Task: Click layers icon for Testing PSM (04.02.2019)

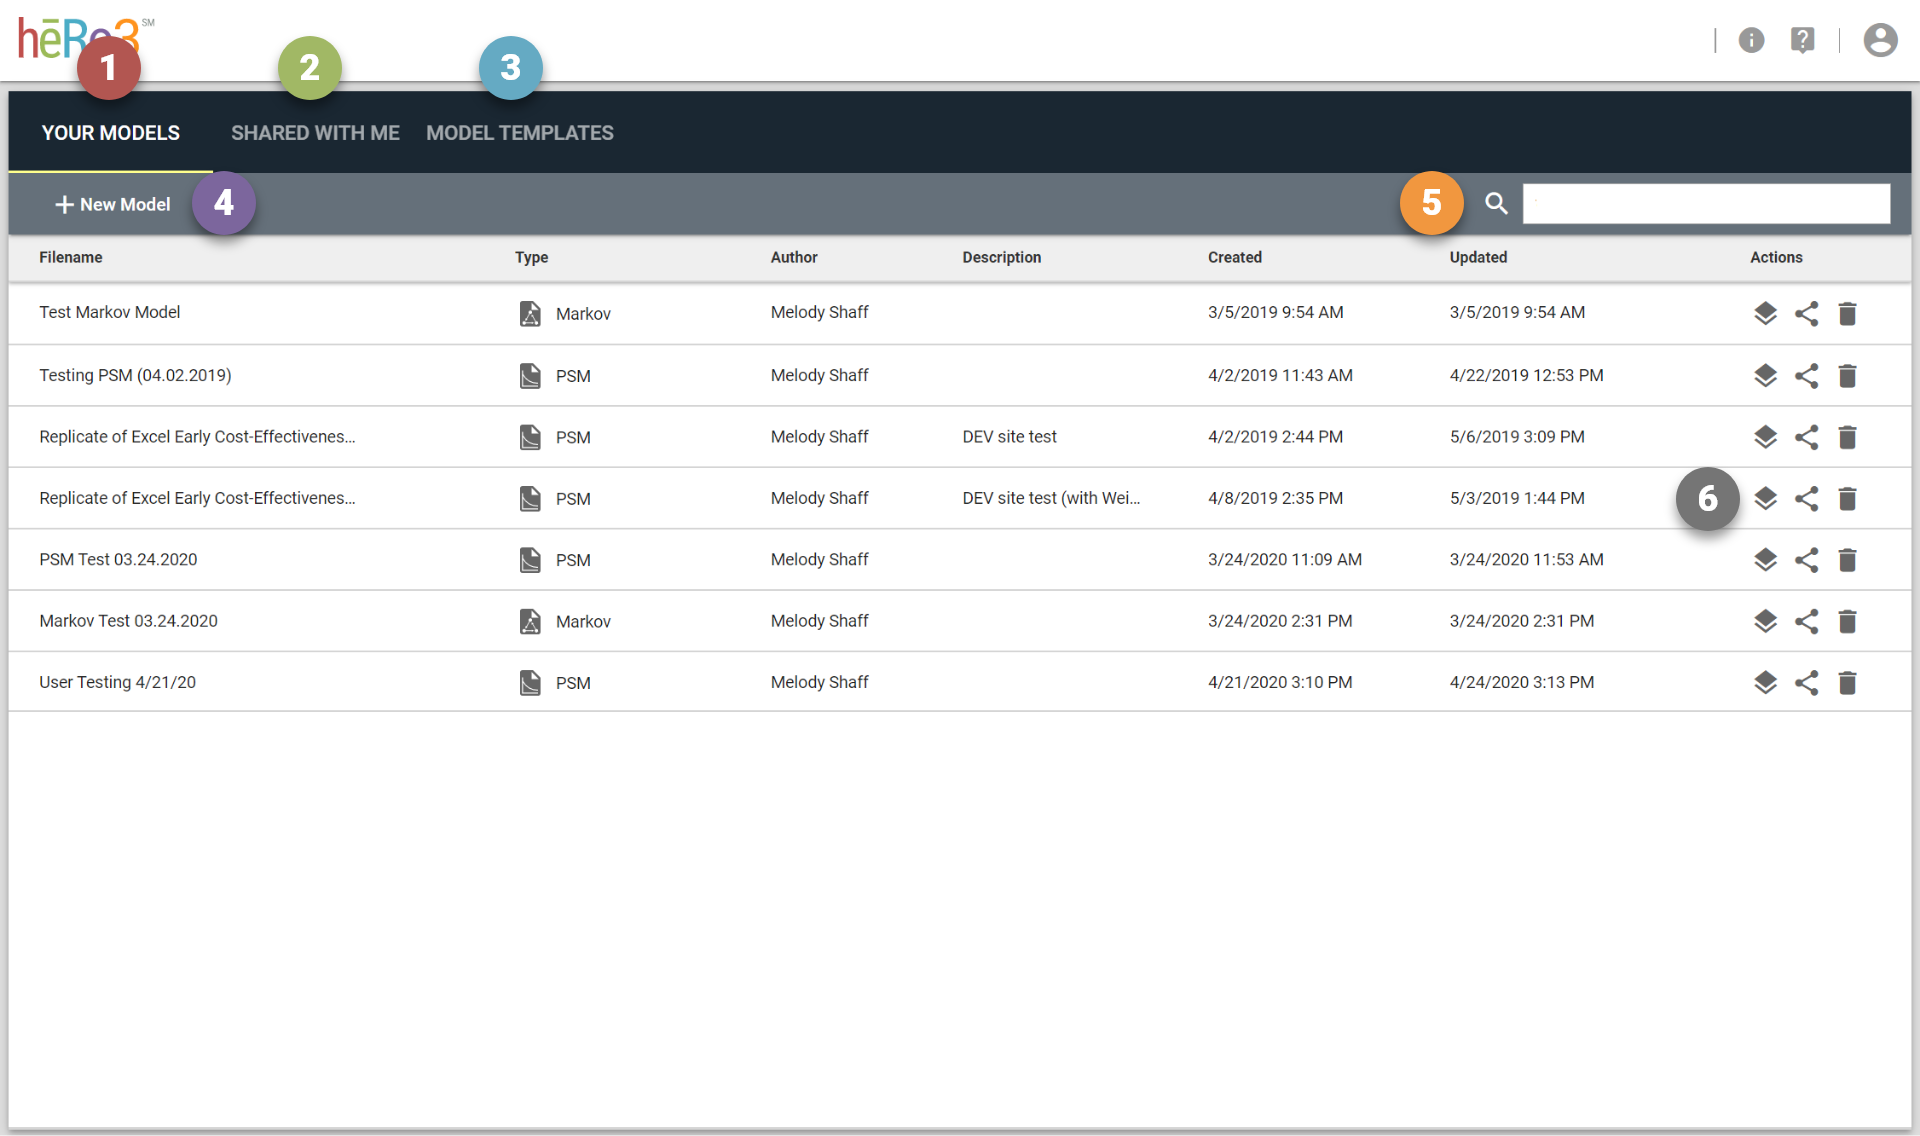Action: (1765, 375)
